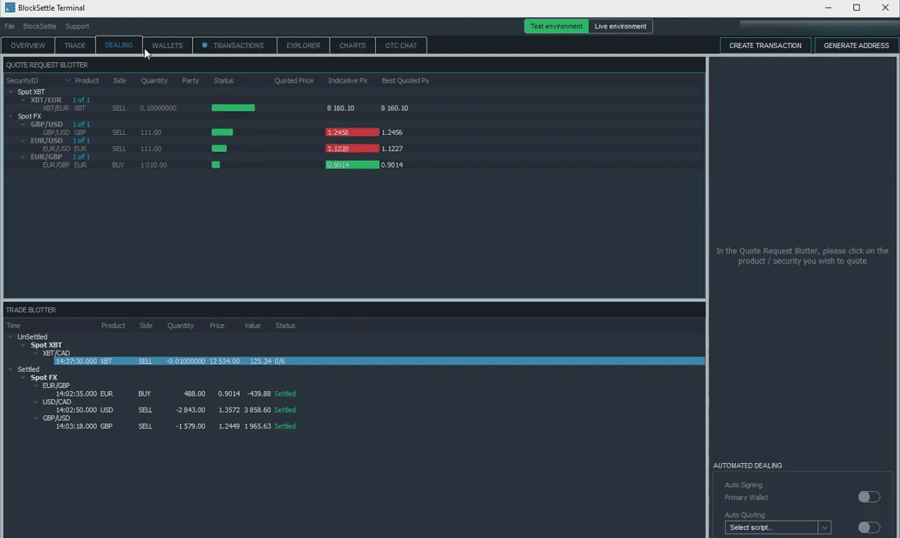The width and height of the screenshot is (900, 538).
Task: Toggle Auto Signing Primary Wallet switch
Action: [868, 497]
